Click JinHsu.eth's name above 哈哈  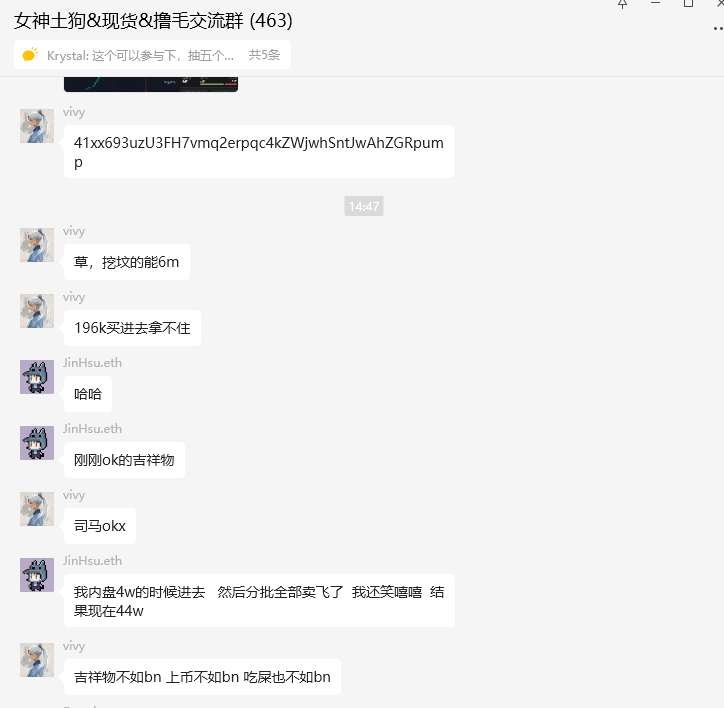pyautogui.click(x=92, y=363)
